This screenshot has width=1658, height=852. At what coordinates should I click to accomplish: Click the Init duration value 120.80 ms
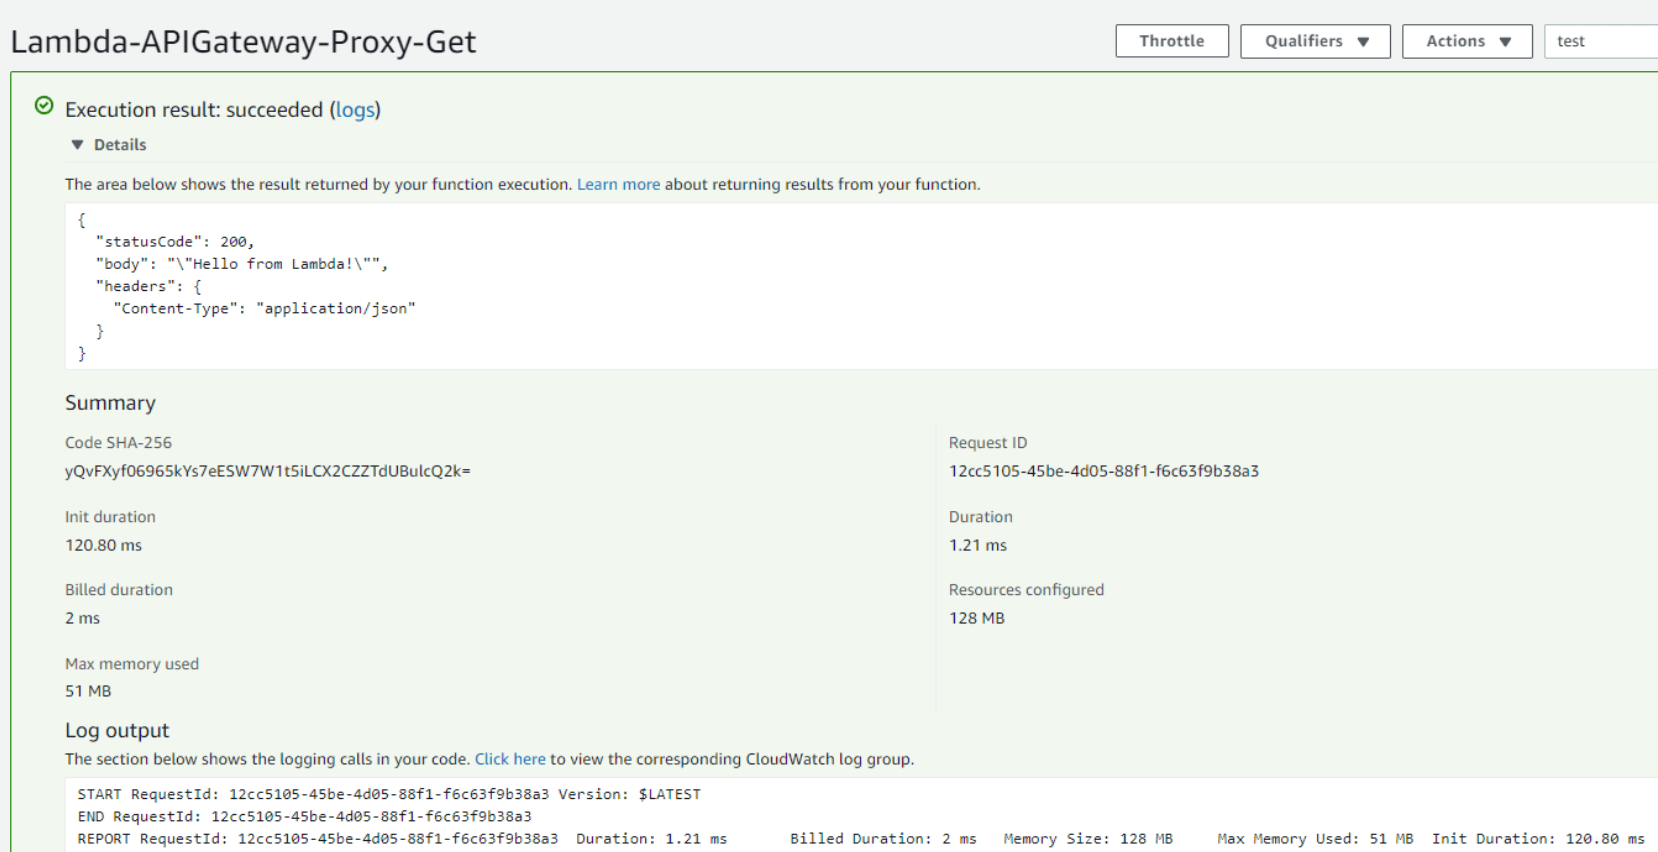tap(103, 545)
